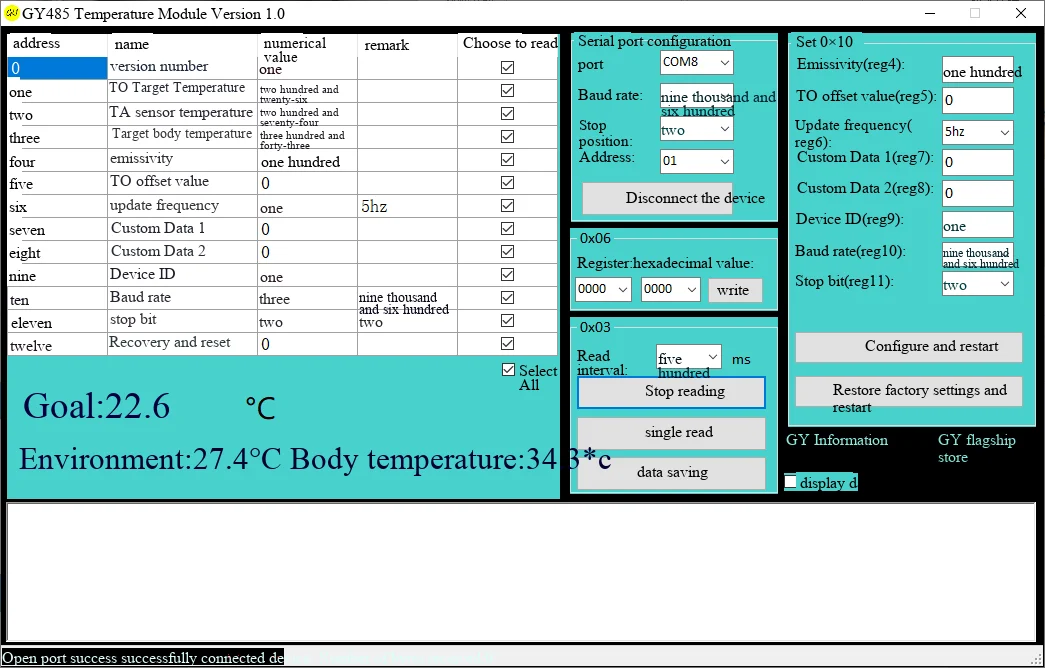Toggle Custom Data 1 row checkbox
1045x668 pixels.
[x=507, y=229]
